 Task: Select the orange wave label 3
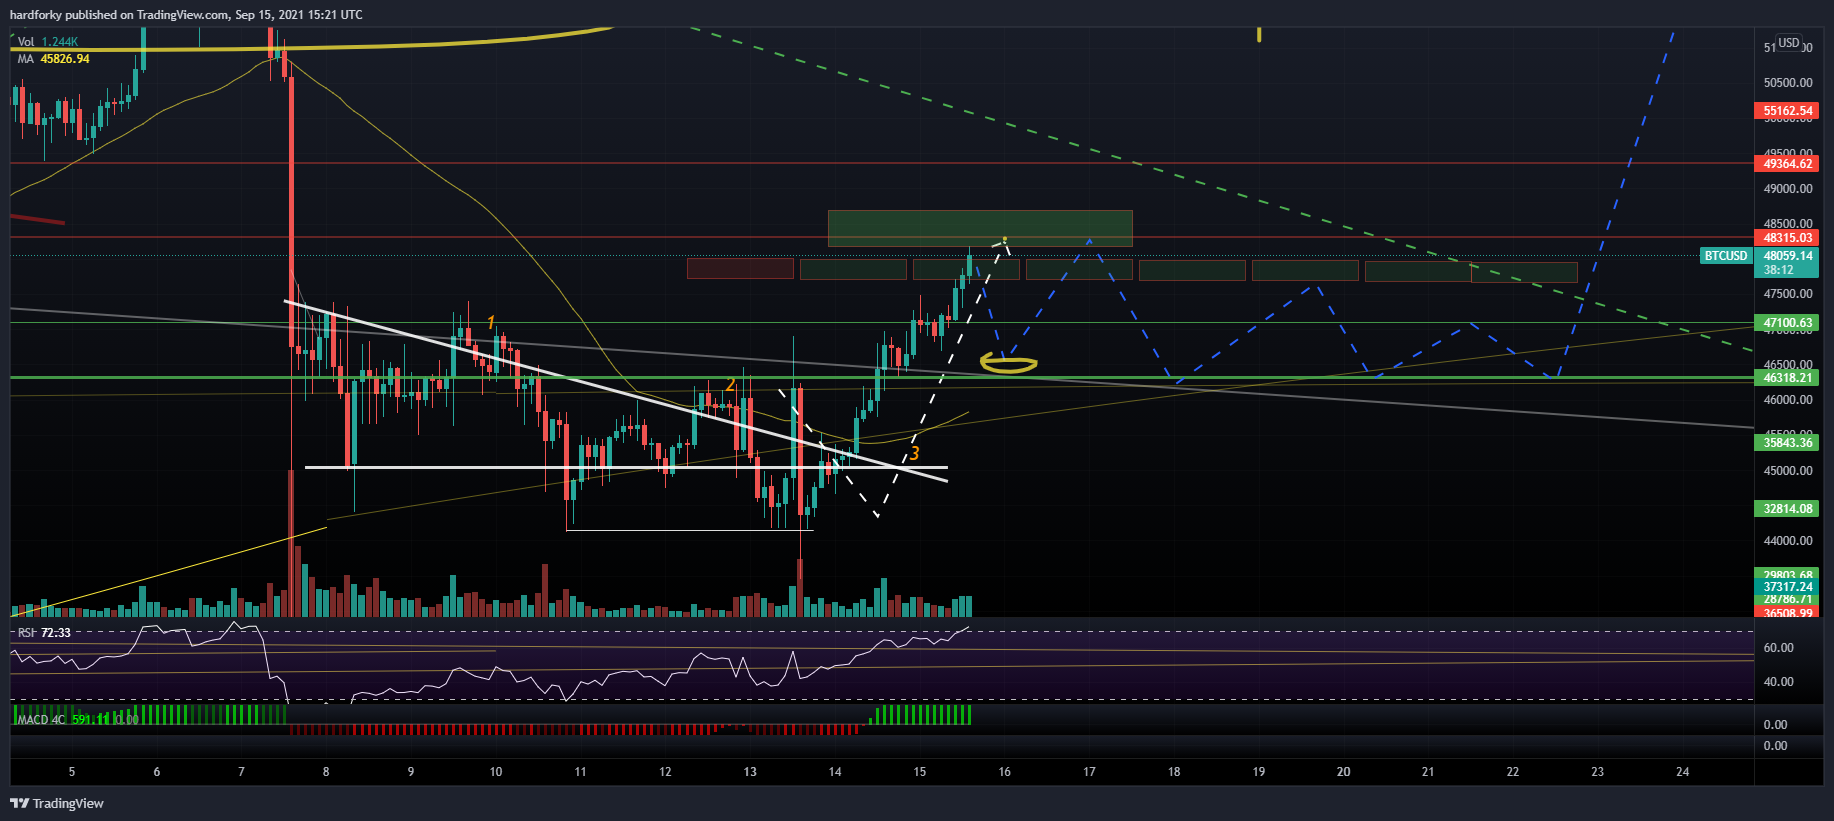[x=914, y=453]
